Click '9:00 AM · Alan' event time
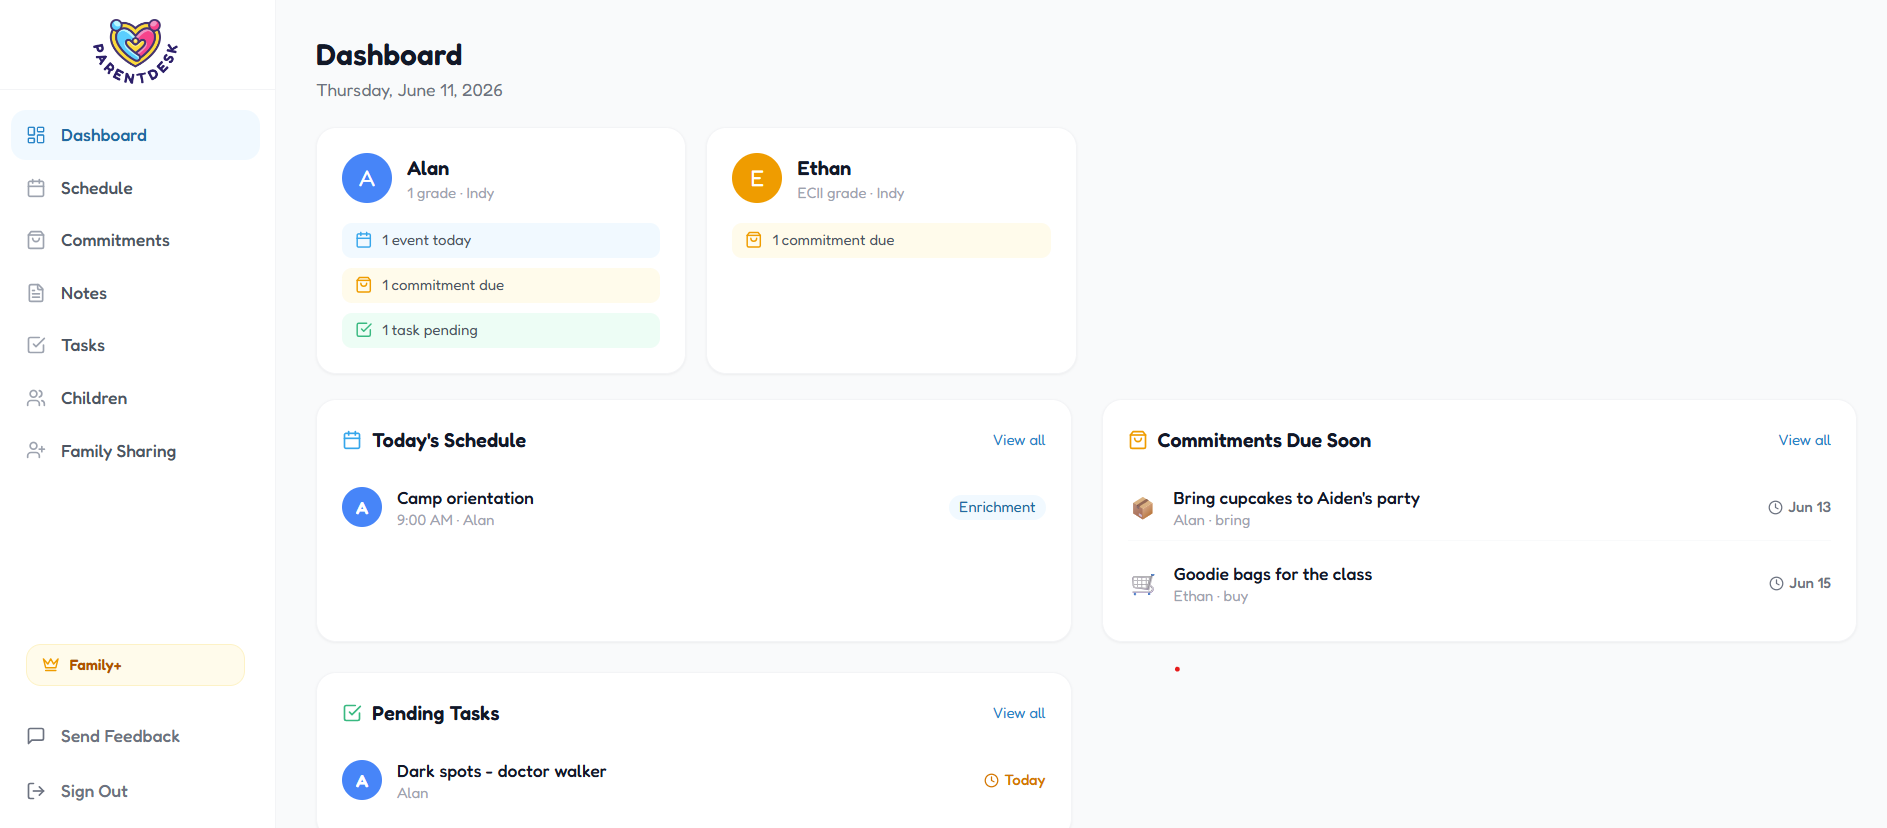This screenshot has width=1887, height=828. click(x=445, y=520)
